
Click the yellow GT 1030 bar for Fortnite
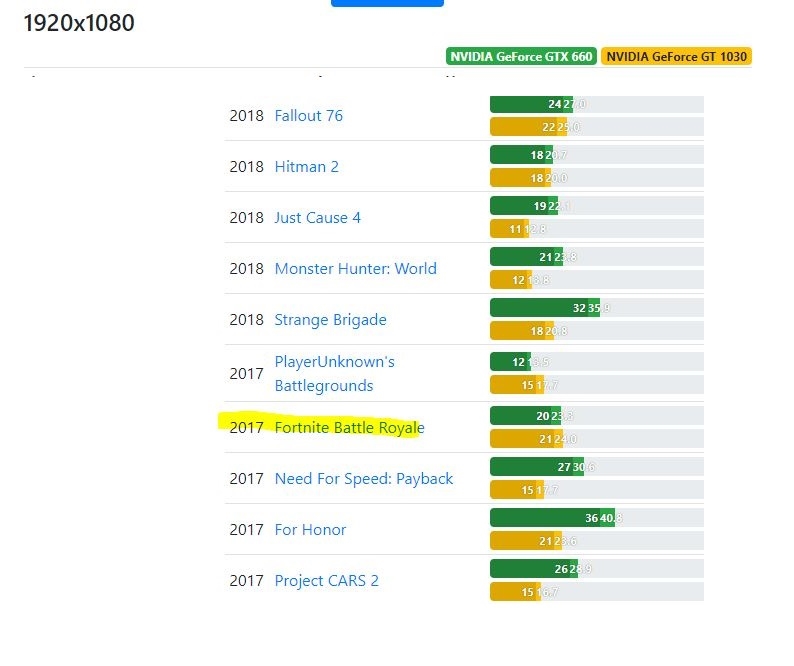click(x=526, y=439)
